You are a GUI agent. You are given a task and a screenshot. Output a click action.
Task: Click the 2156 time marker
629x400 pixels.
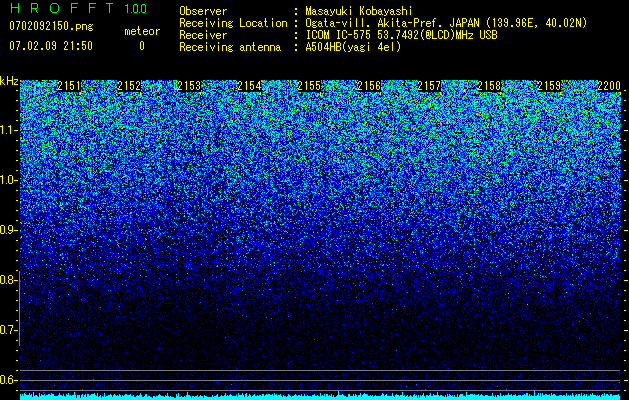point(369,86)
